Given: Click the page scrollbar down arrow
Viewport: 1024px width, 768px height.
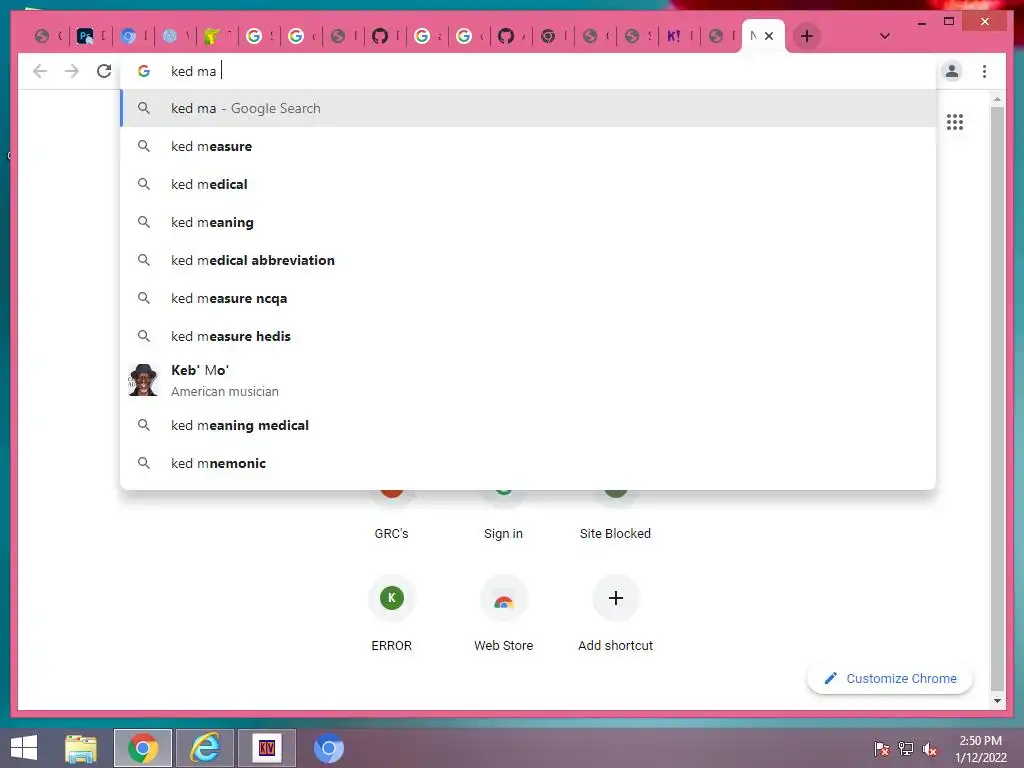Looking at the screenshot, I should point(997,701).
